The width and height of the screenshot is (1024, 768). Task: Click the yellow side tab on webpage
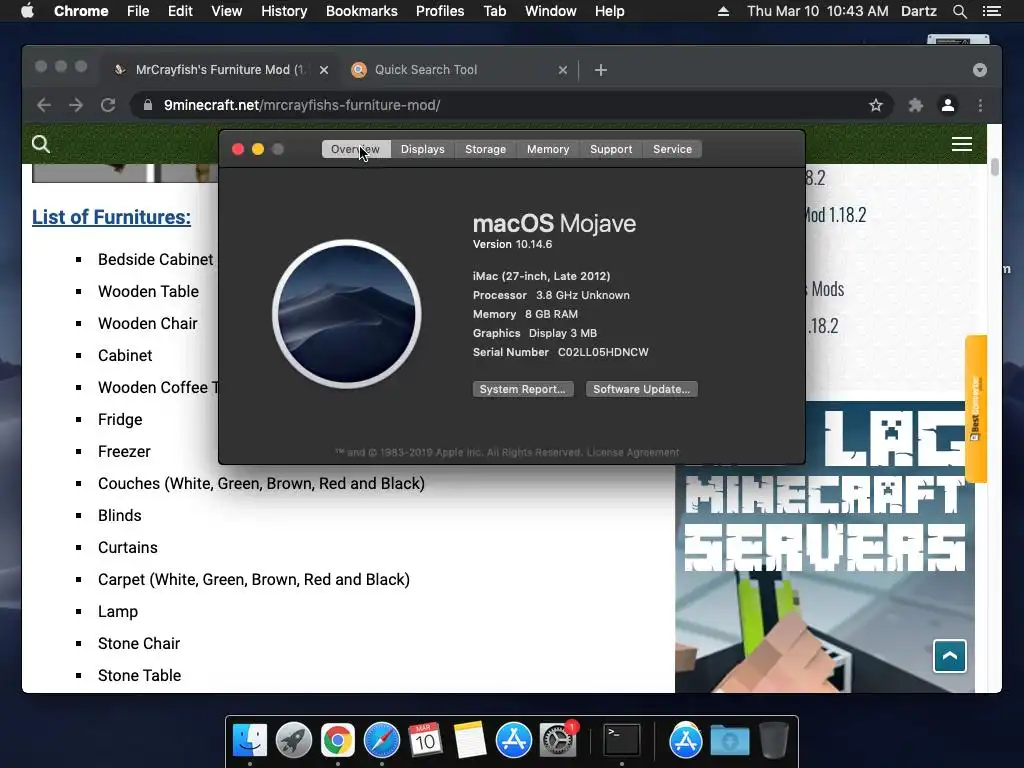(x=976, y=409)
